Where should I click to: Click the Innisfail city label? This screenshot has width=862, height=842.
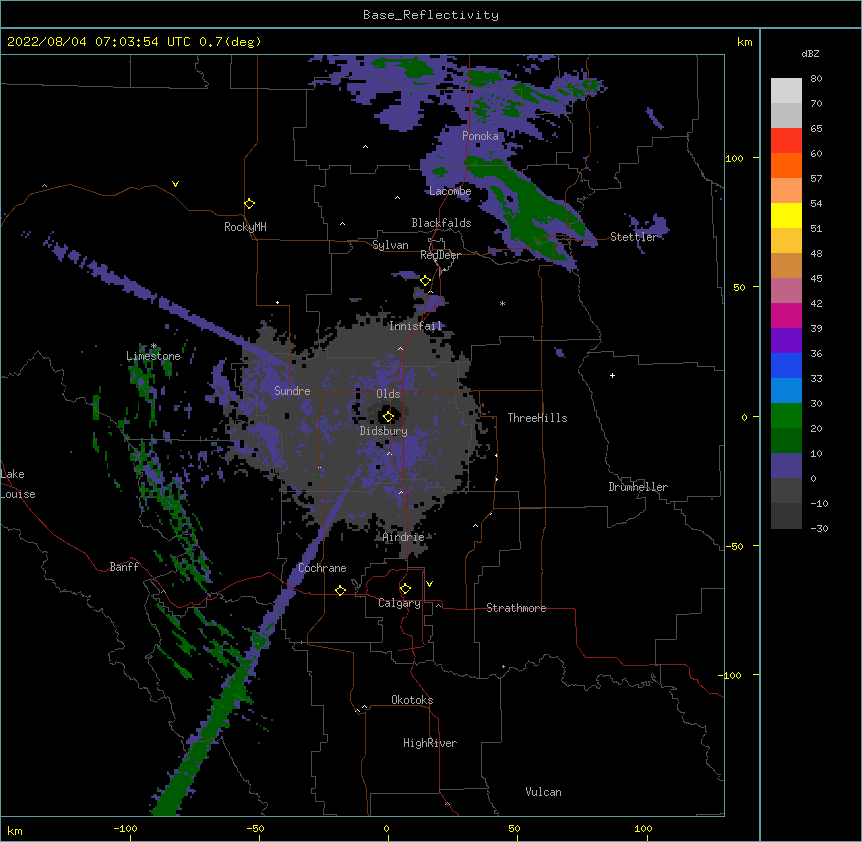point(416,326)
